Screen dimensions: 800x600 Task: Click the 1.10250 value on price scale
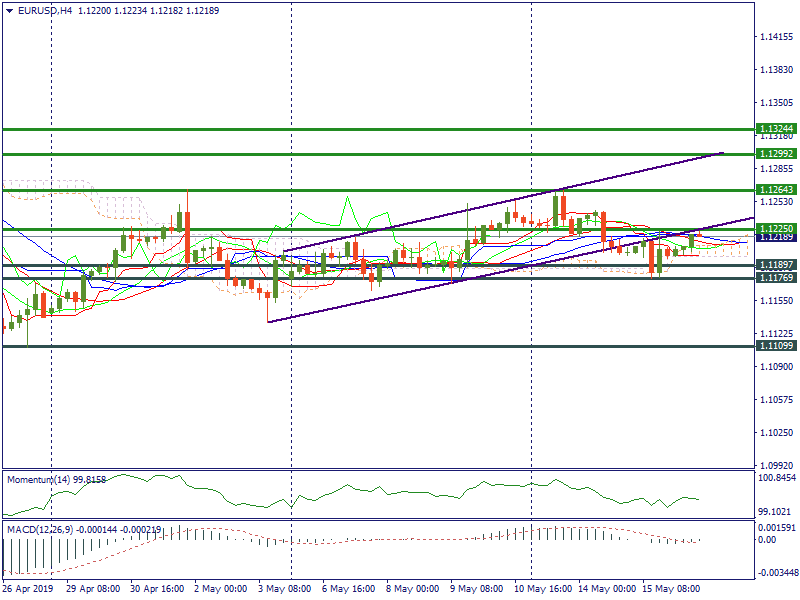click(x=776, y=433)
